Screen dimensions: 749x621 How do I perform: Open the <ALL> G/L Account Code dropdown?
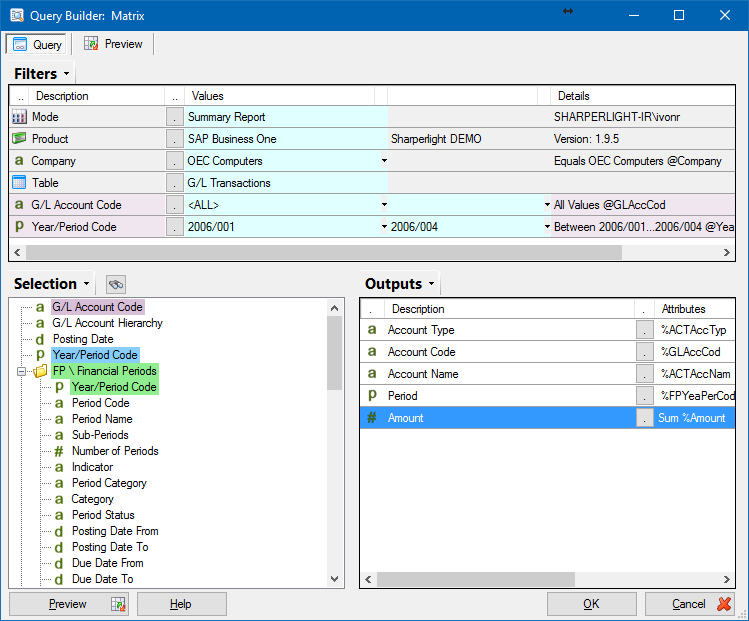click(384, 205)
